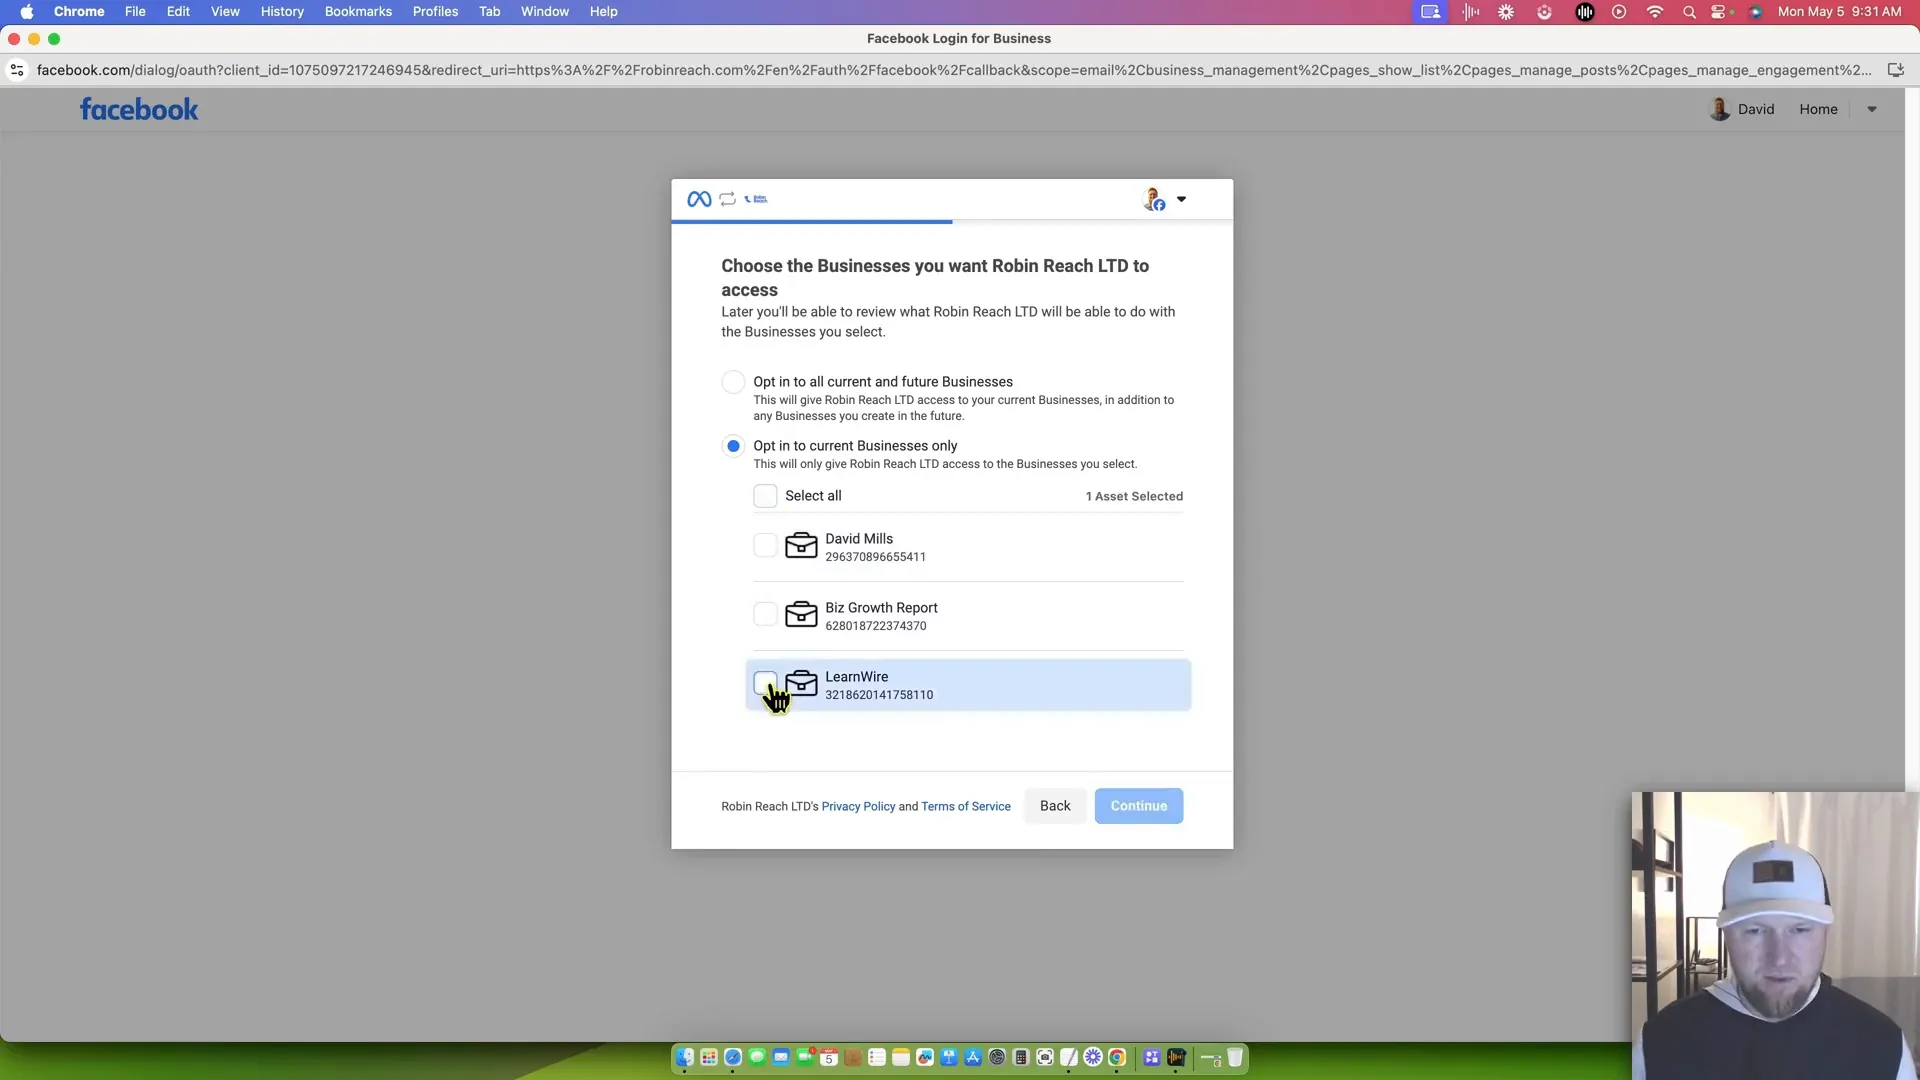Open site information icon in address bar
The width and height of the screenshot is (1920, 1080).
tap(17, 70)
